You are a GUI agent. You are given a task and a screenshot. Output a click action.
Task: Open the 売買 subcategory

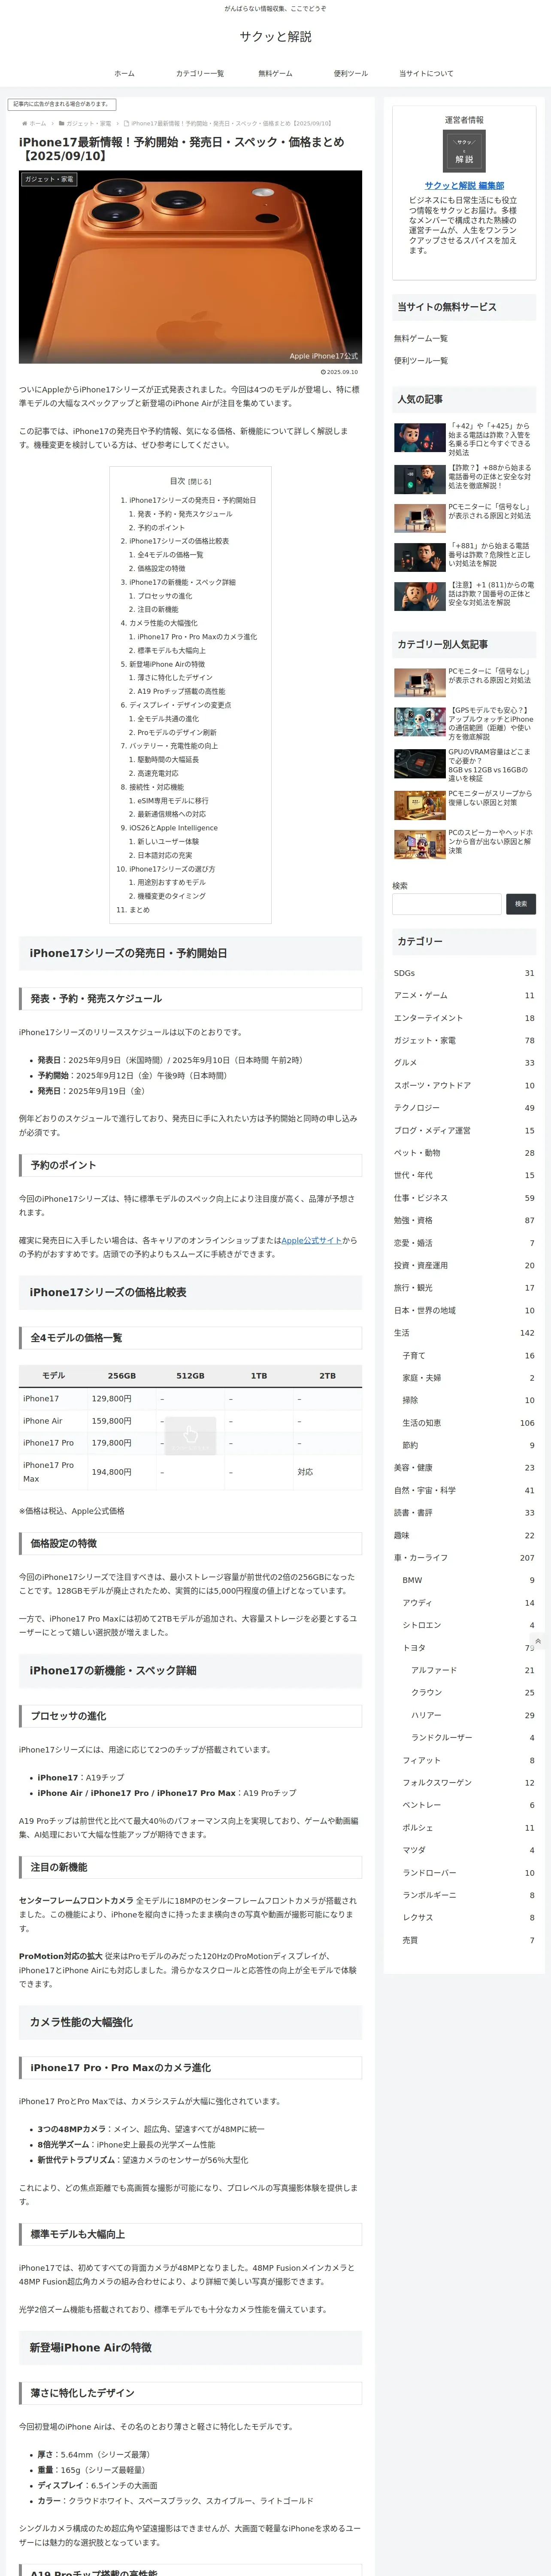pos(468,1940)
